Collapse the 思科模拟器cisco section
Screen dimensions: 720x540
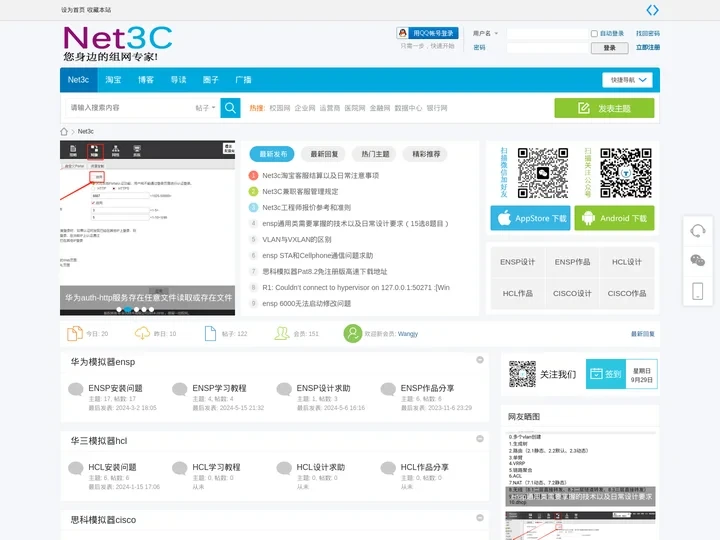(480, 518)
